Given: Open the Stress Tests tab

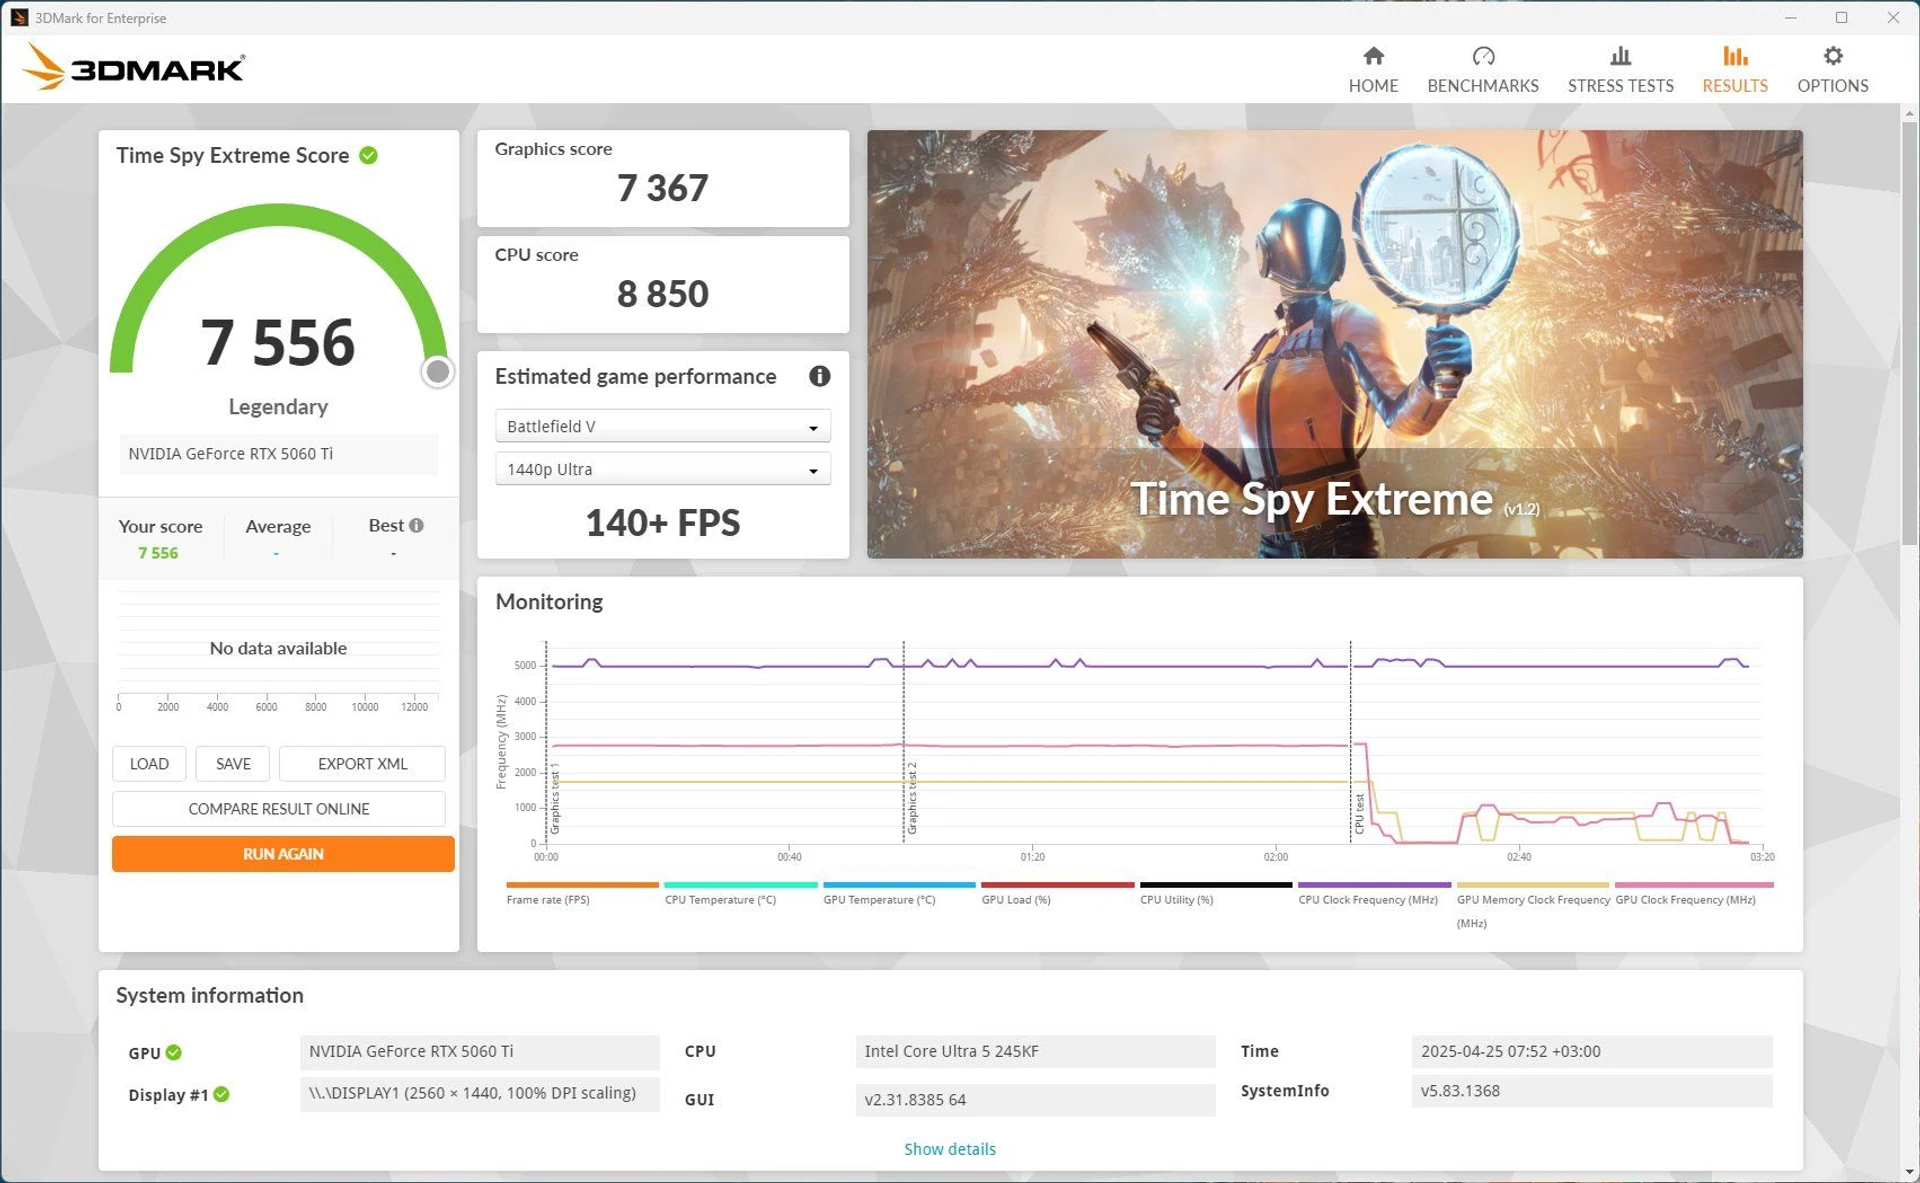Looking at the screenshot, I should pyautogui.click(x=1620, y=69).
